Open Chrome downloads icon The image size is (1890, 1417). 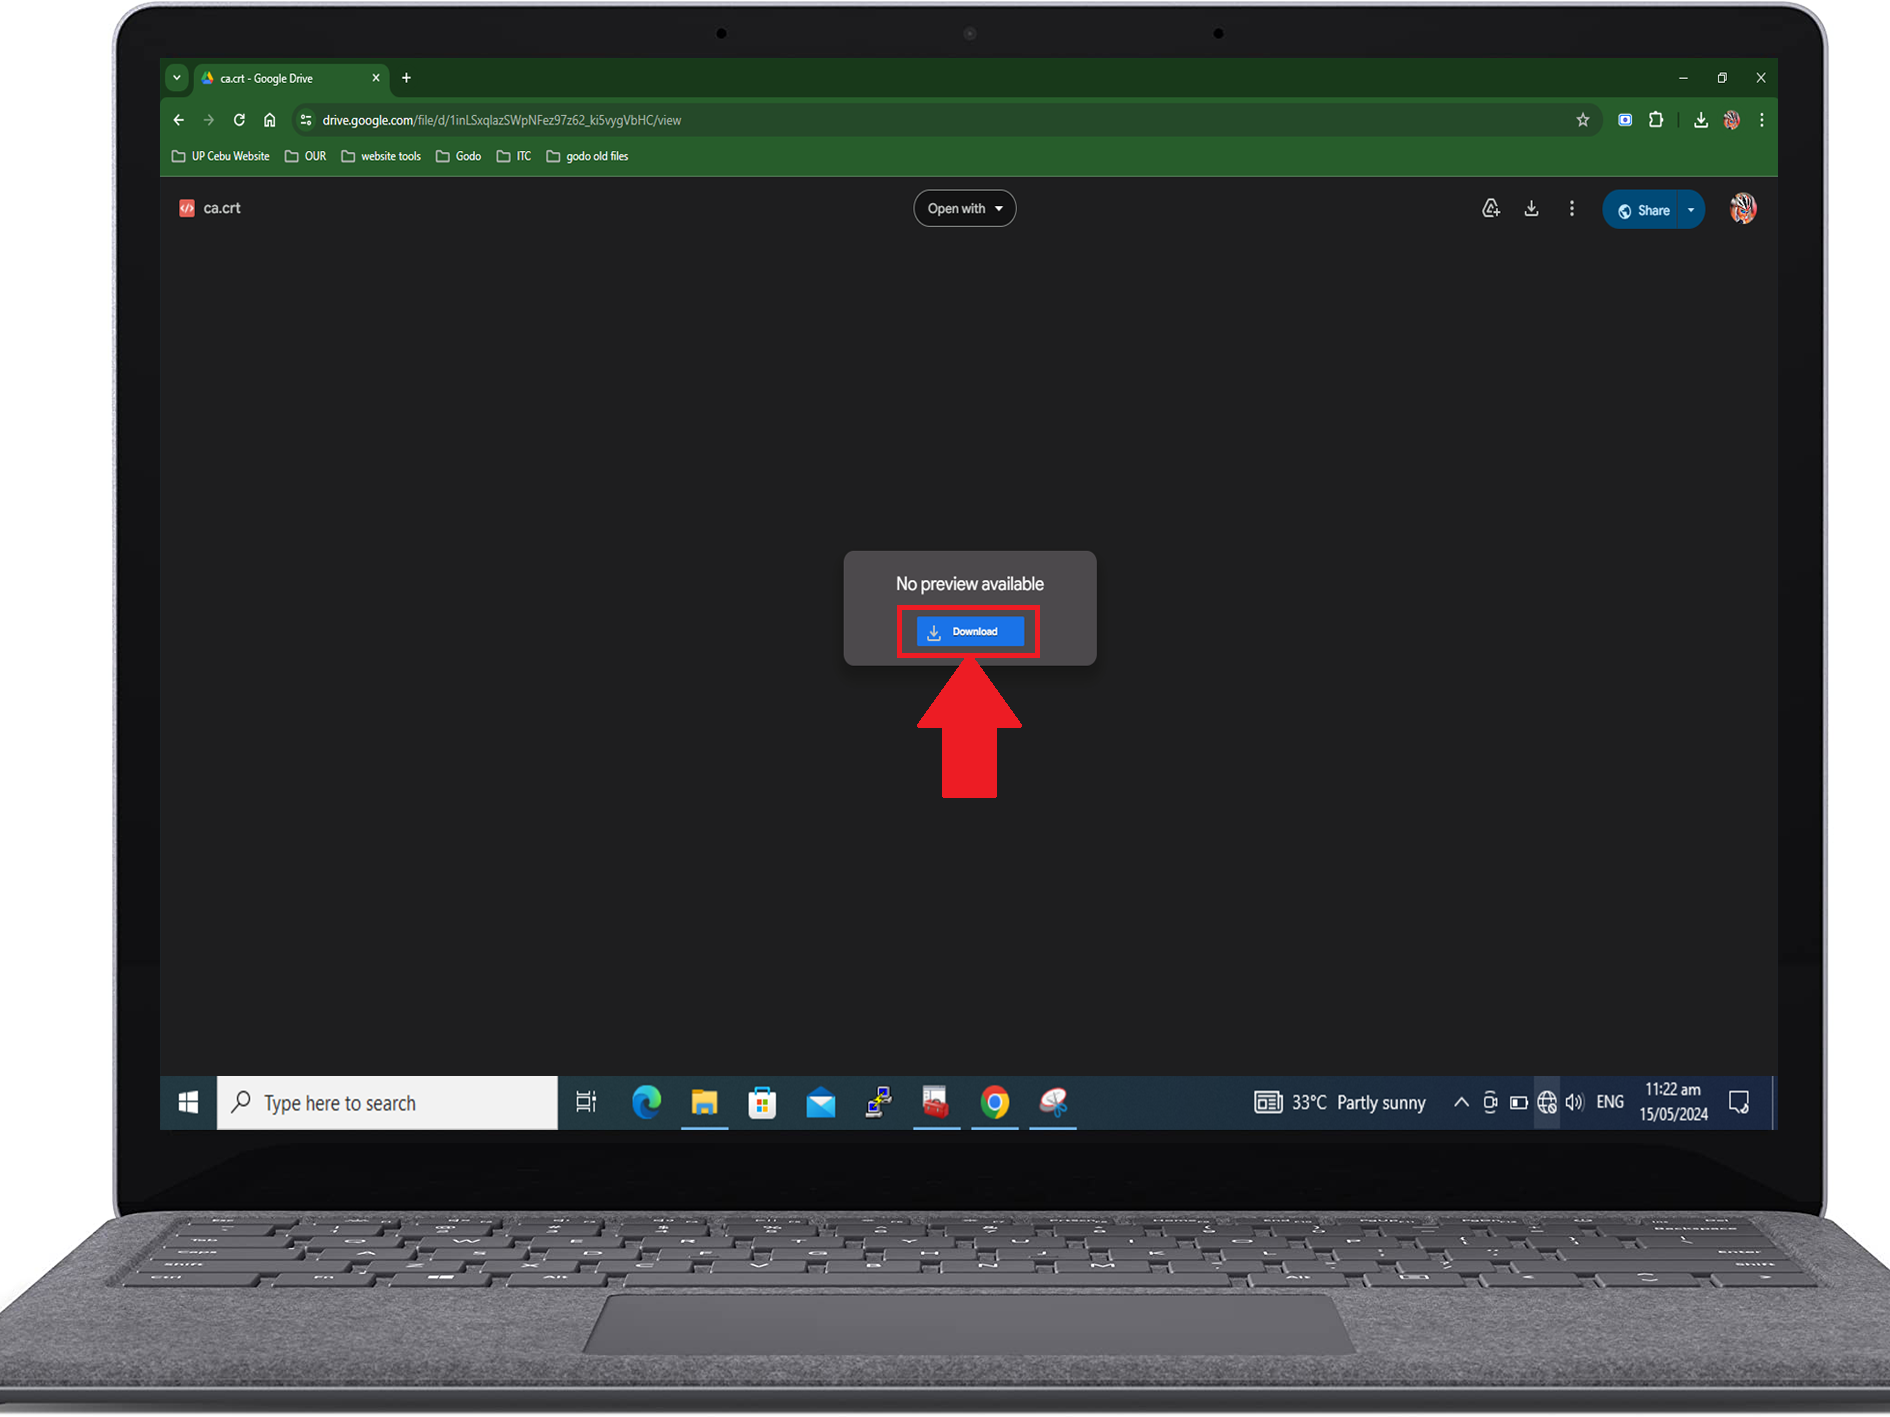tap(1700, 120)
